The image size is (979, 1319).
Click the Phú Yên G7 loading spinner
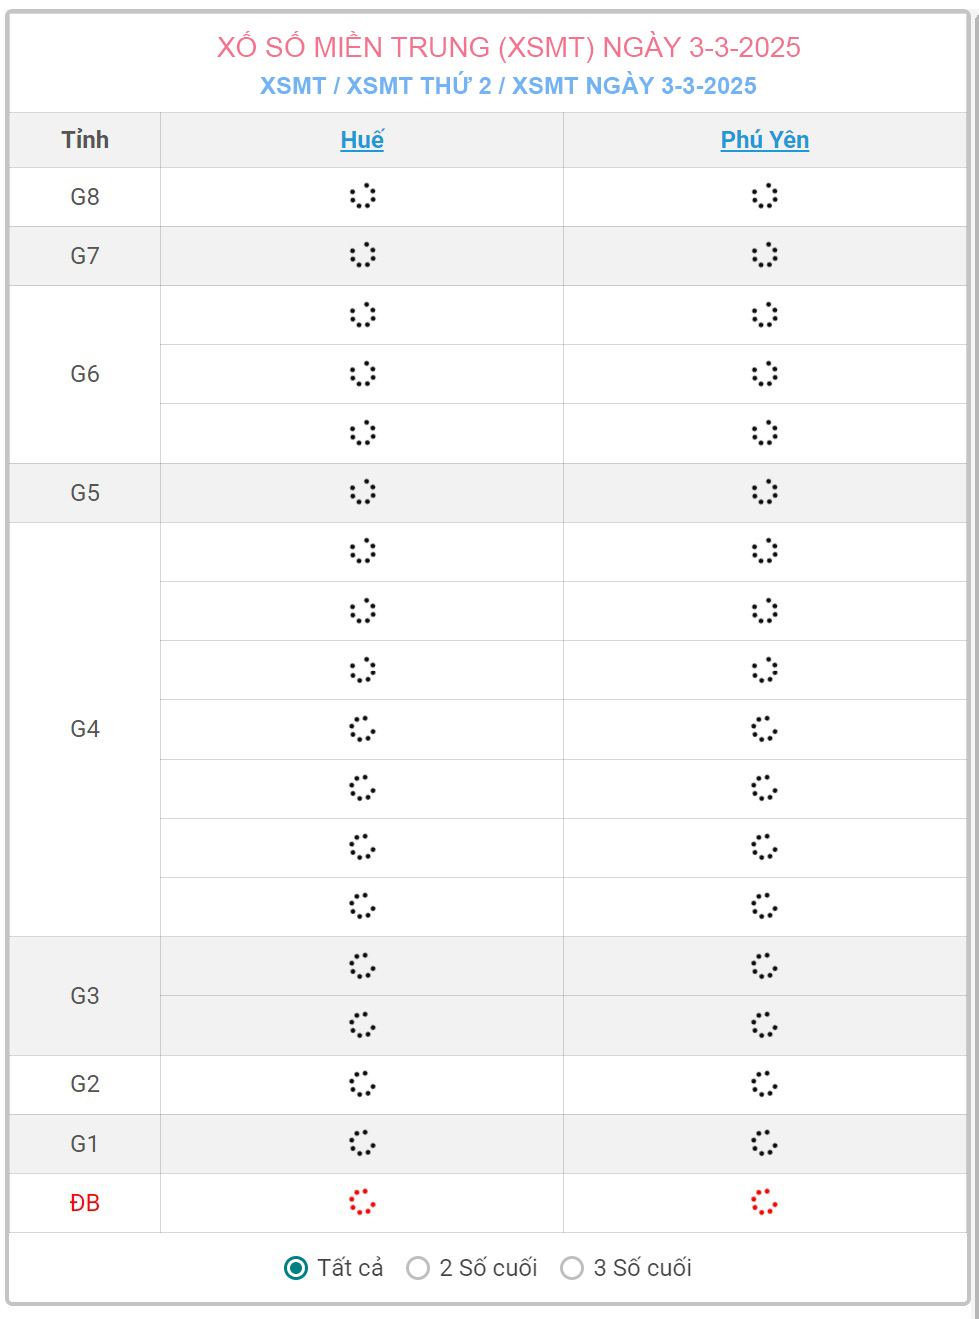(764, 255)
